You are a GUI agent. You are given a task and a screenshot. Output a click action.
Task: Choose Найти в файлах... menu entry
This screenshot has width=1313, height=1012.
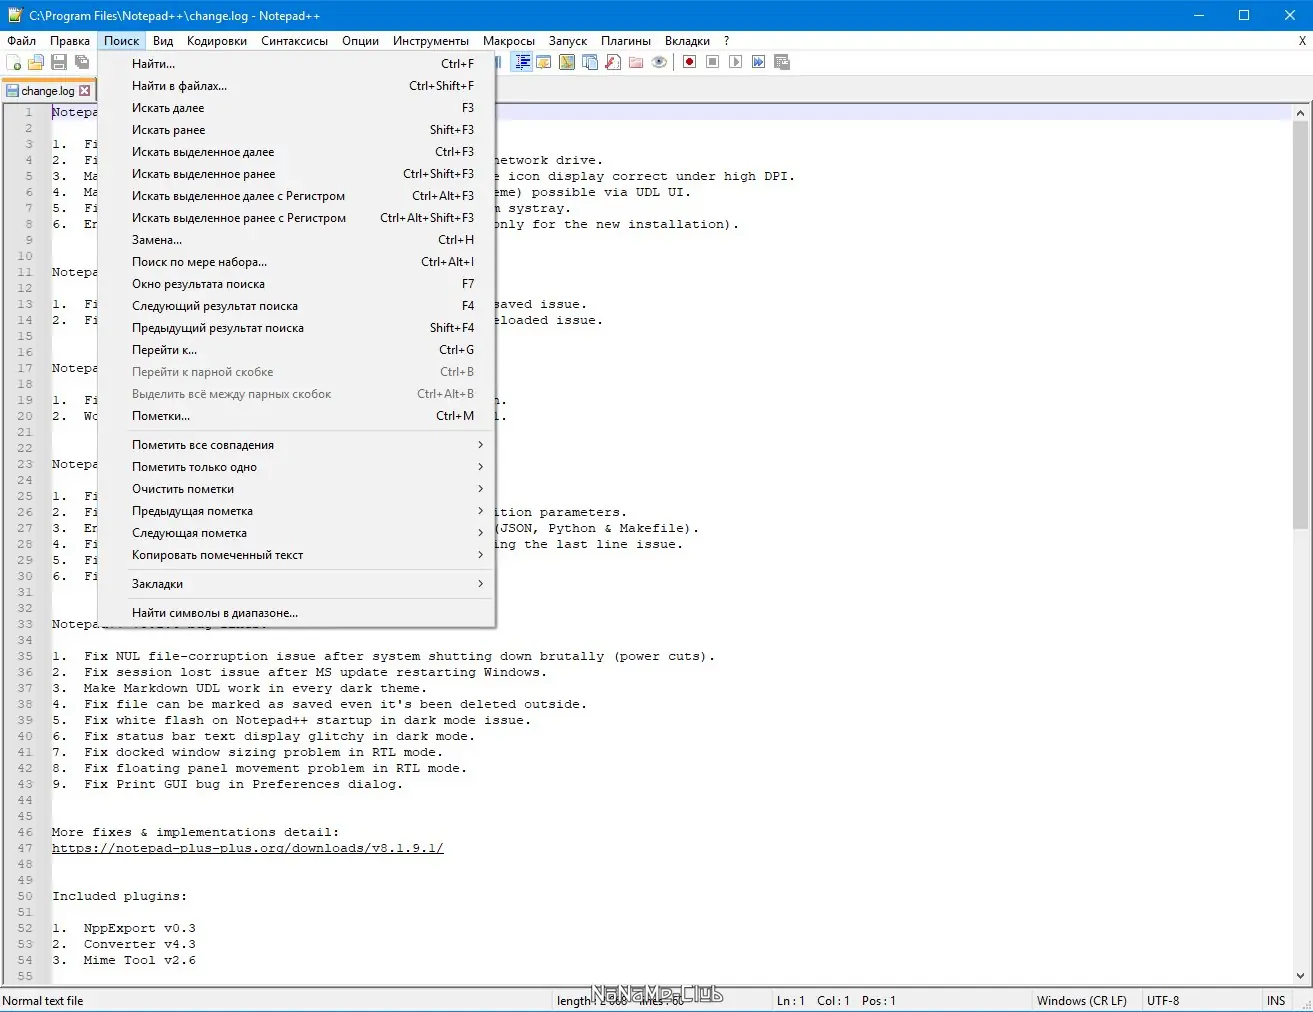297,86
